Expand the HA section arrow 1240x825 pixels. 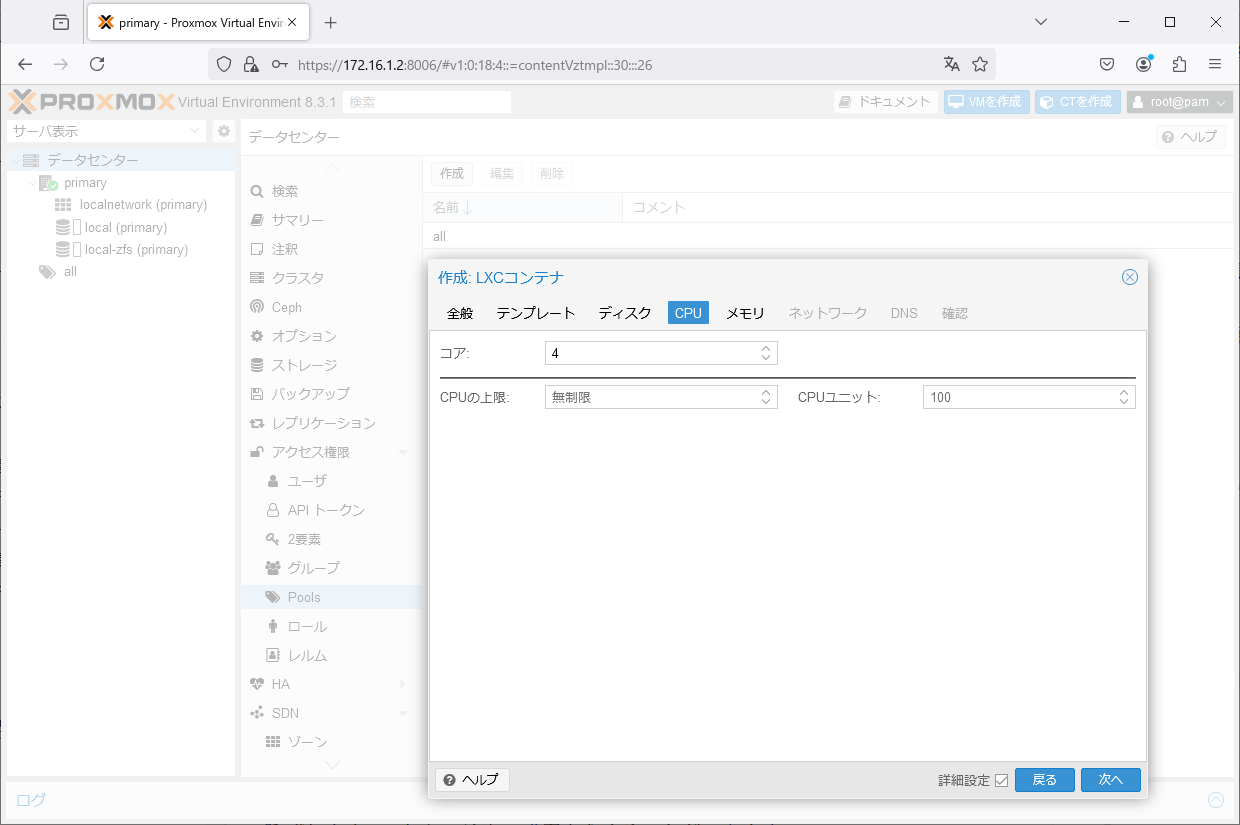click(x=403, y=684)
